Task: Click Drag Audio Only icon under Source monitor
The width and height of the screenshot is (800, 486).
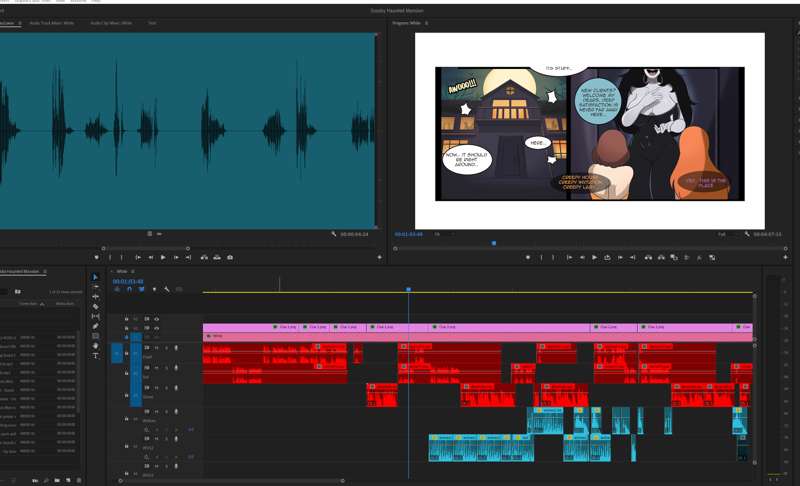Action: 159,234
